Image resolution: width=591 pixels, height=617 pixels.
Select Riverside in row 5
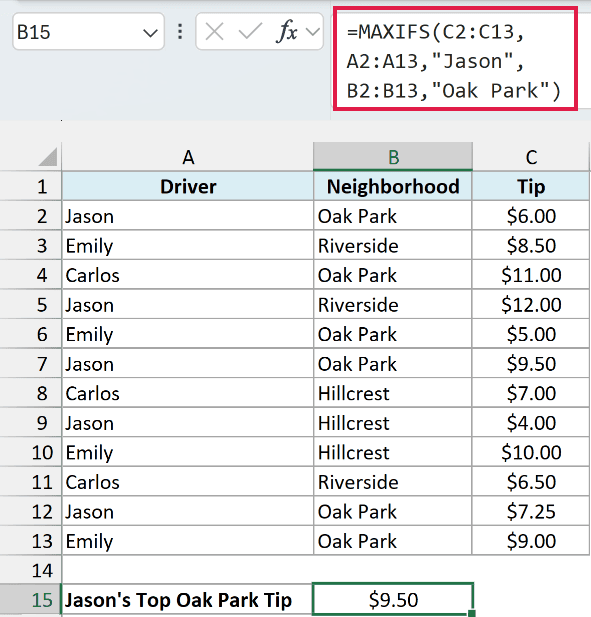[x=393, y=305]
